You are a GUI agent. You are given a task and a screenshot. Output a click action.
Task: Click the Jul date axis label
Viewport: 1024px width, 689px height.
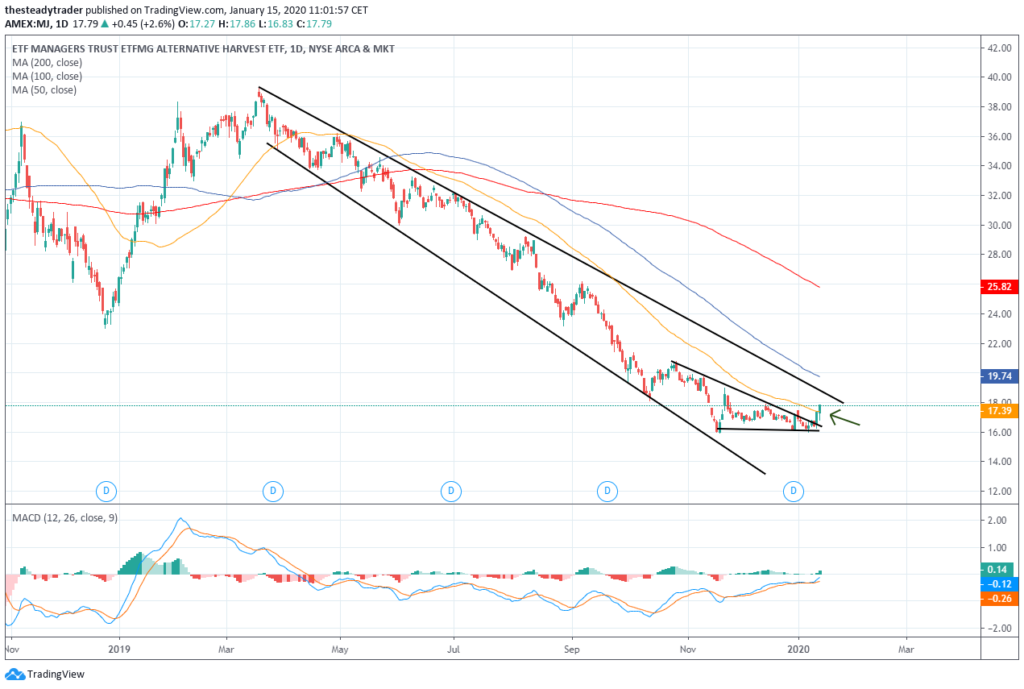coord(453,649)
